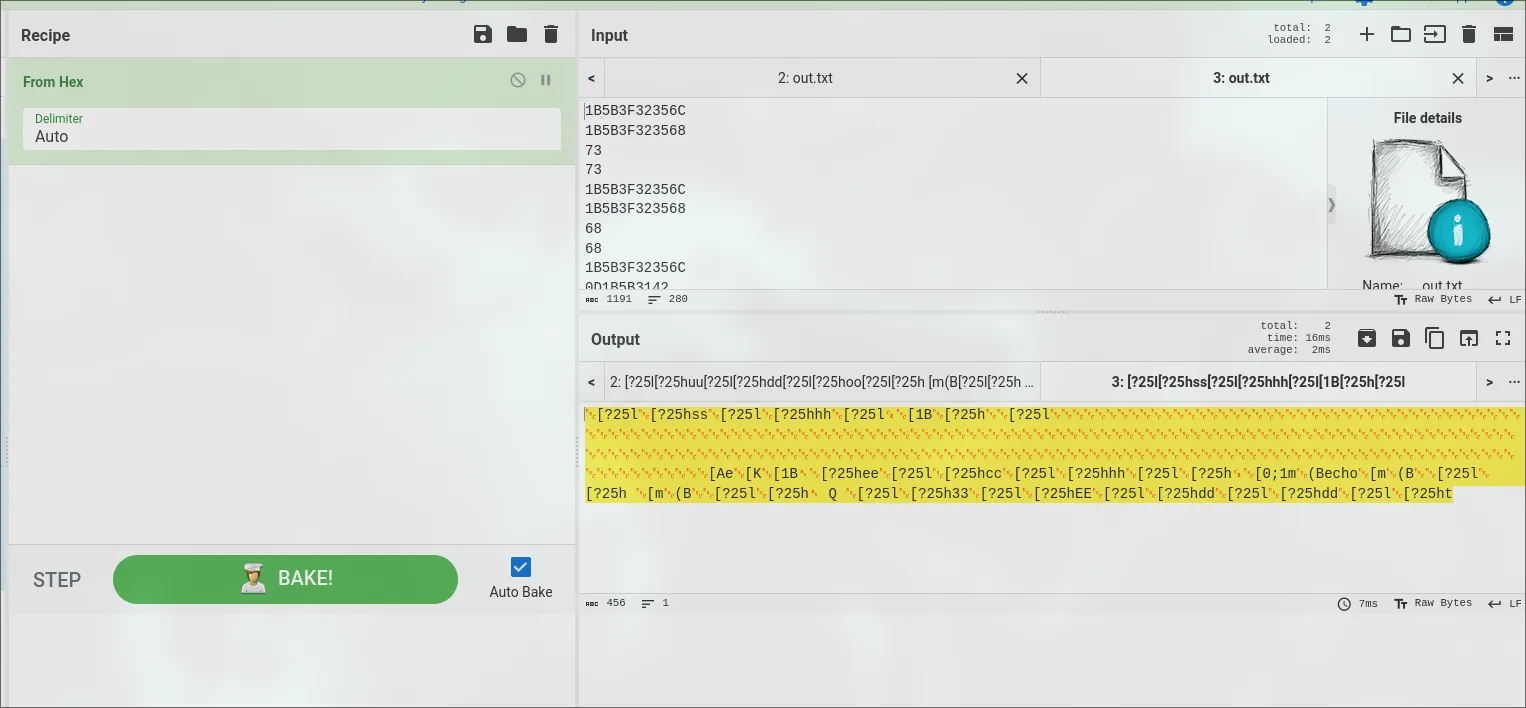Clear the input and output with the trash icon
Viewport: 1526px width, 708px height.
(x=1469, y=35)
